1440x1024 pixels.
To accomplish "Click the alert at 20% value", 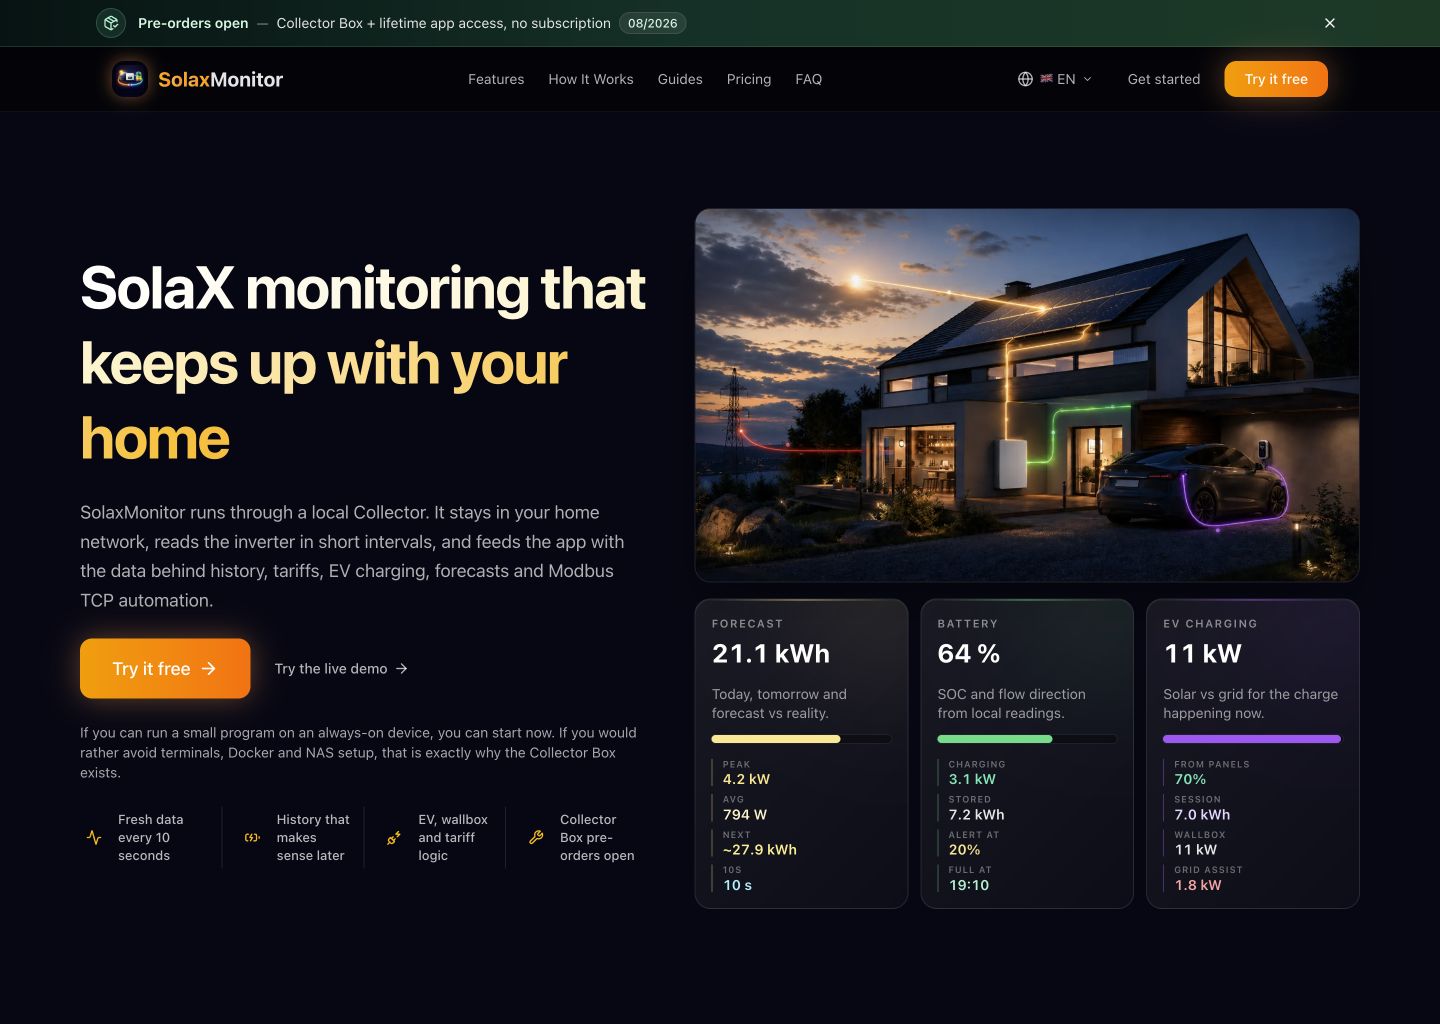I will pyautogui.click(x=965, y=849).
